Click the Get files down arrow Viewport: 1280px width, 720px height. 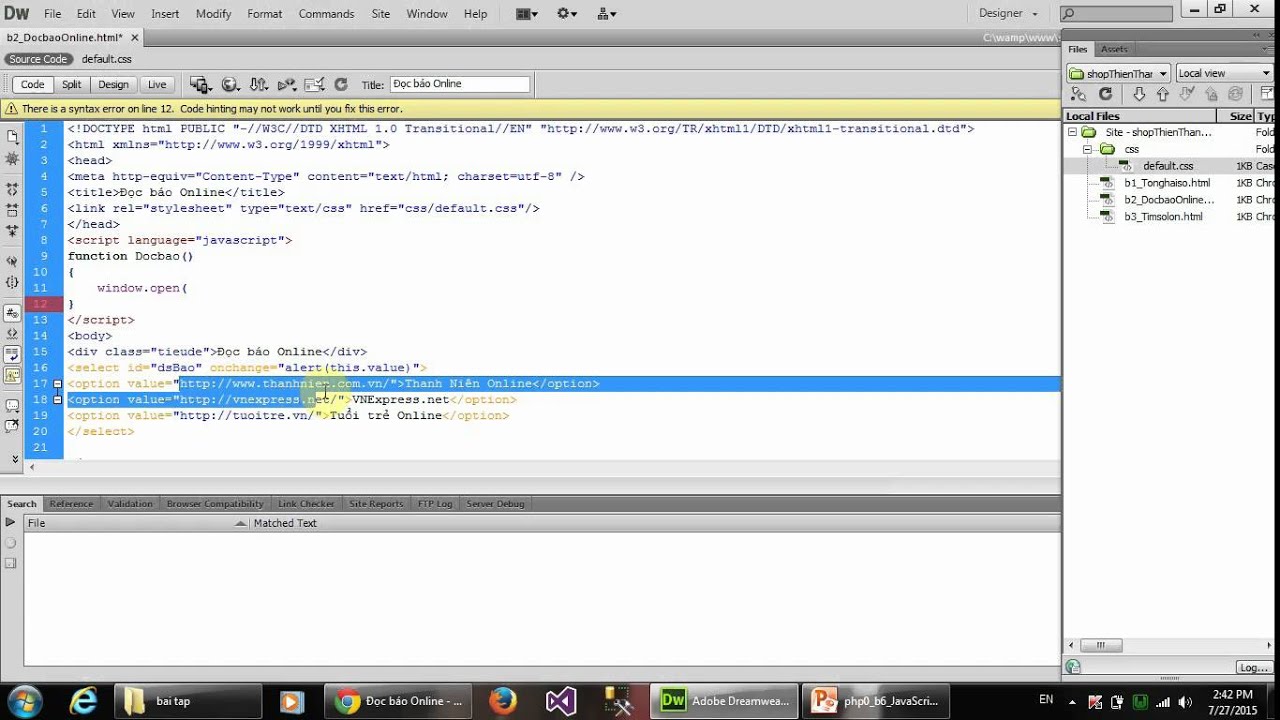coord(1139,94)
